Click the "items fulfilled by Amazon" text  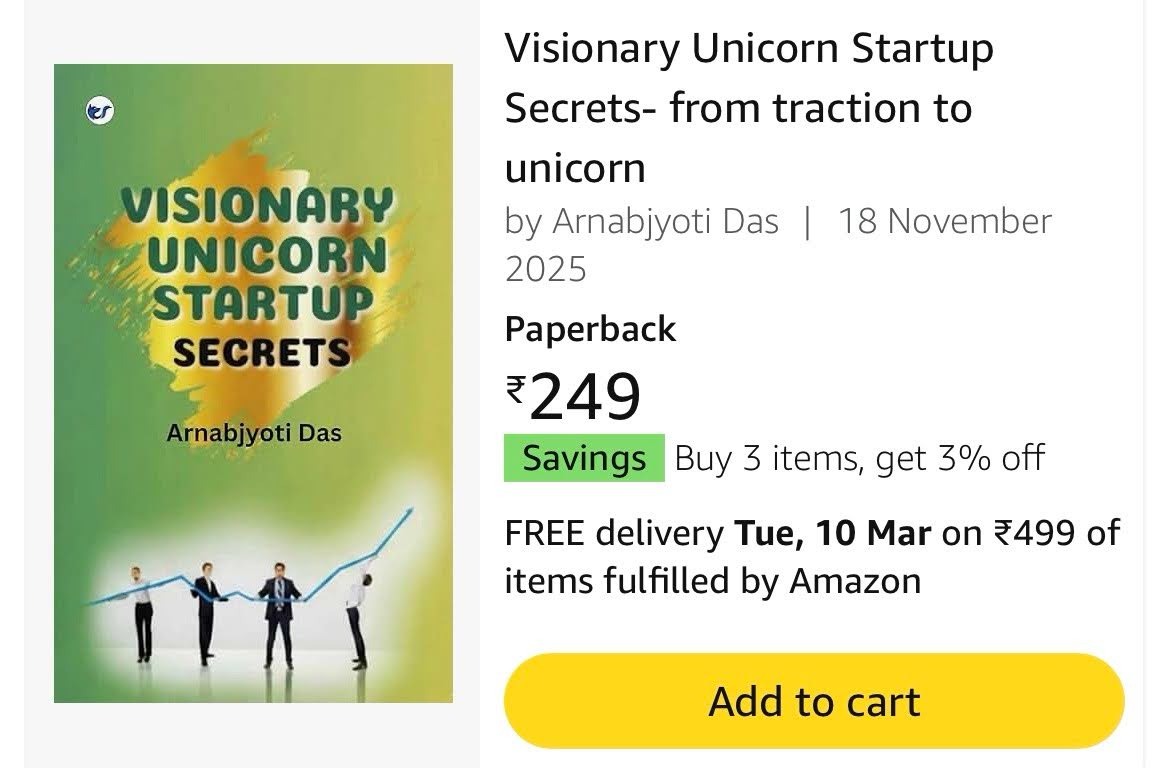(x=713, y=581)
